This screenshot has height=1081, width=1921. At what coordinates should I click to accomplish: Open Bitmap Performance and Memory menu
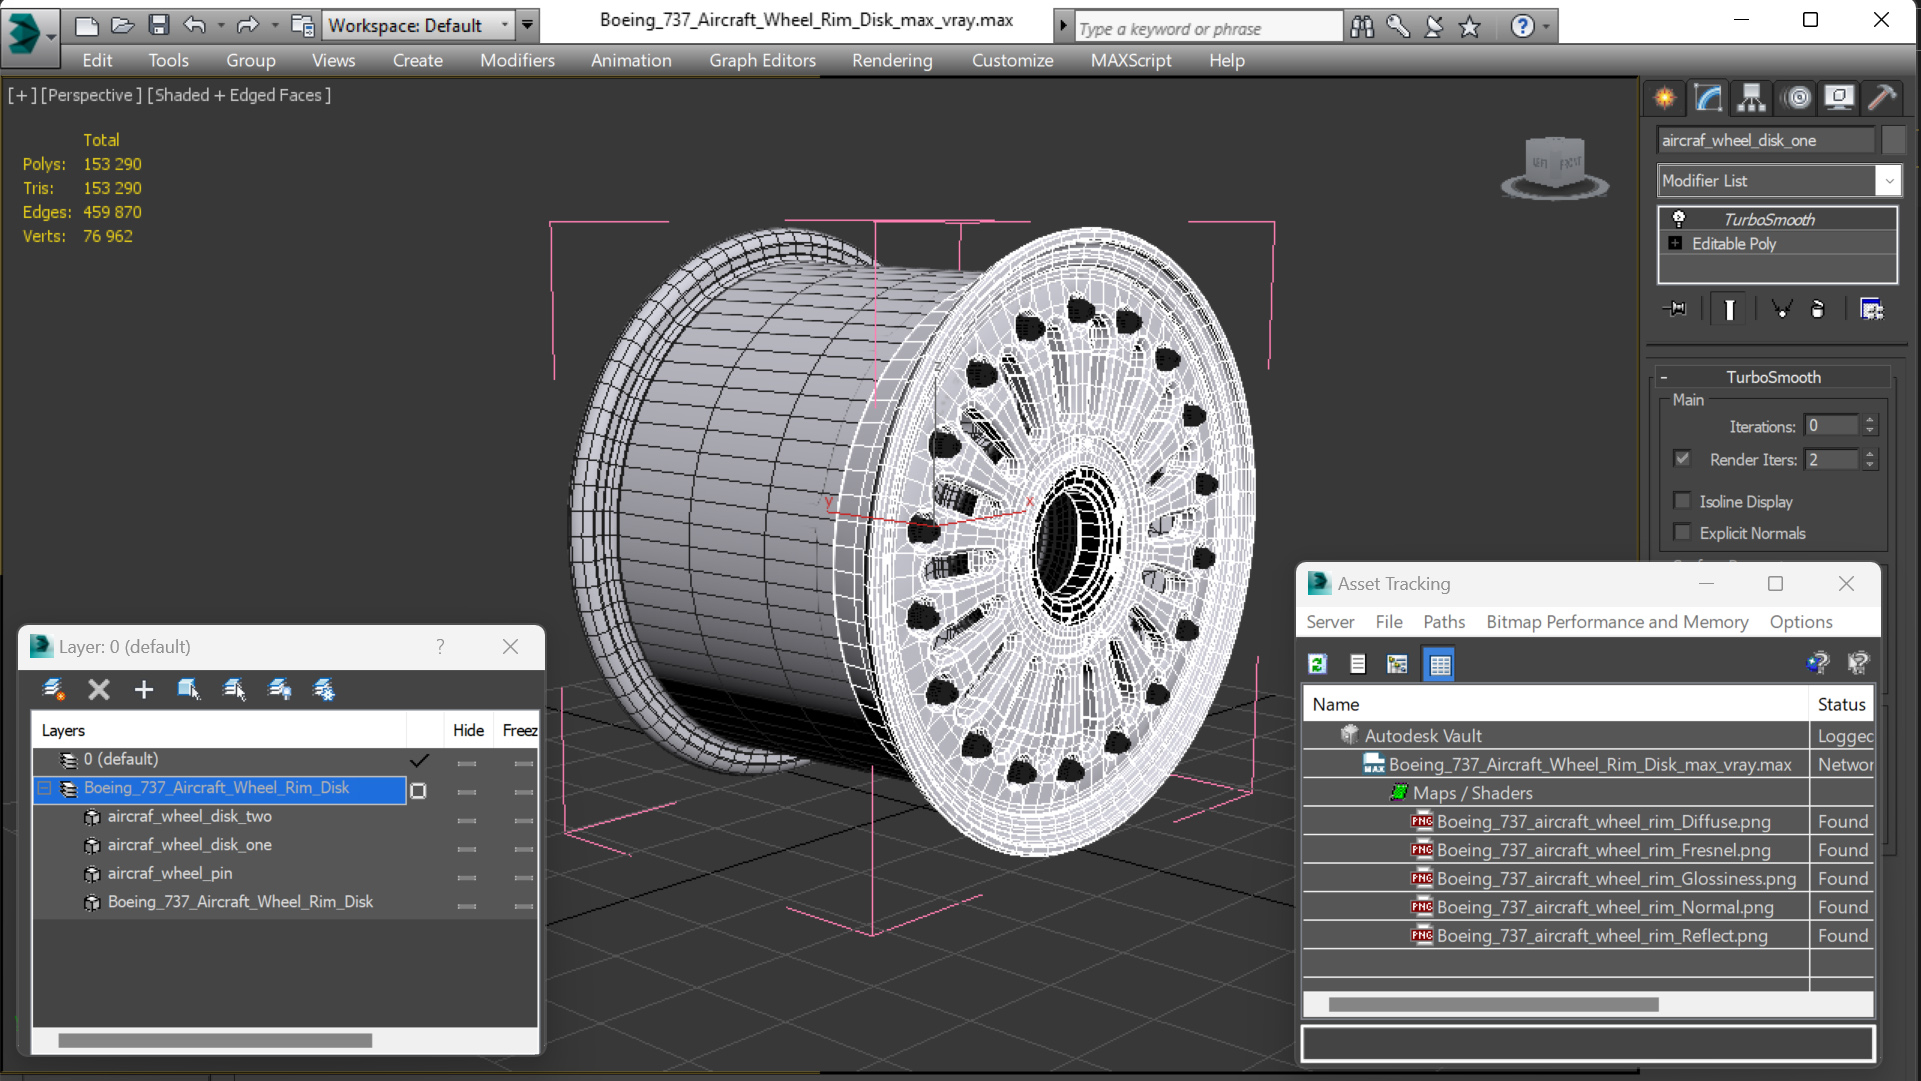[x=1616, y=621]
